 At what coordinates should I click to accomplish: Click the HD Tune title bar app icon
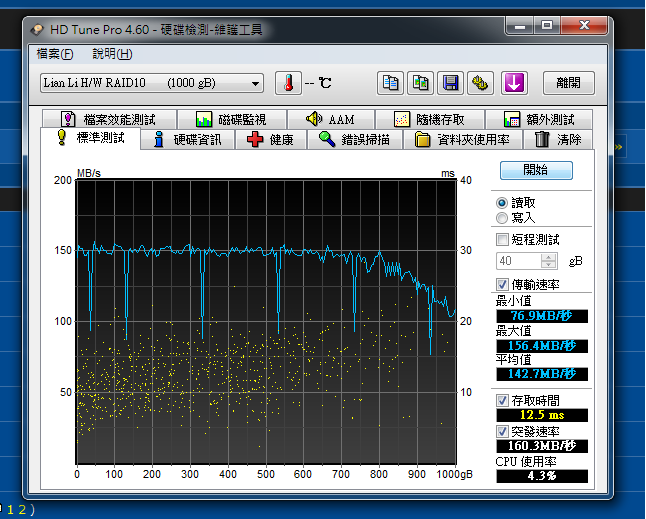click(x=37, y=30)
